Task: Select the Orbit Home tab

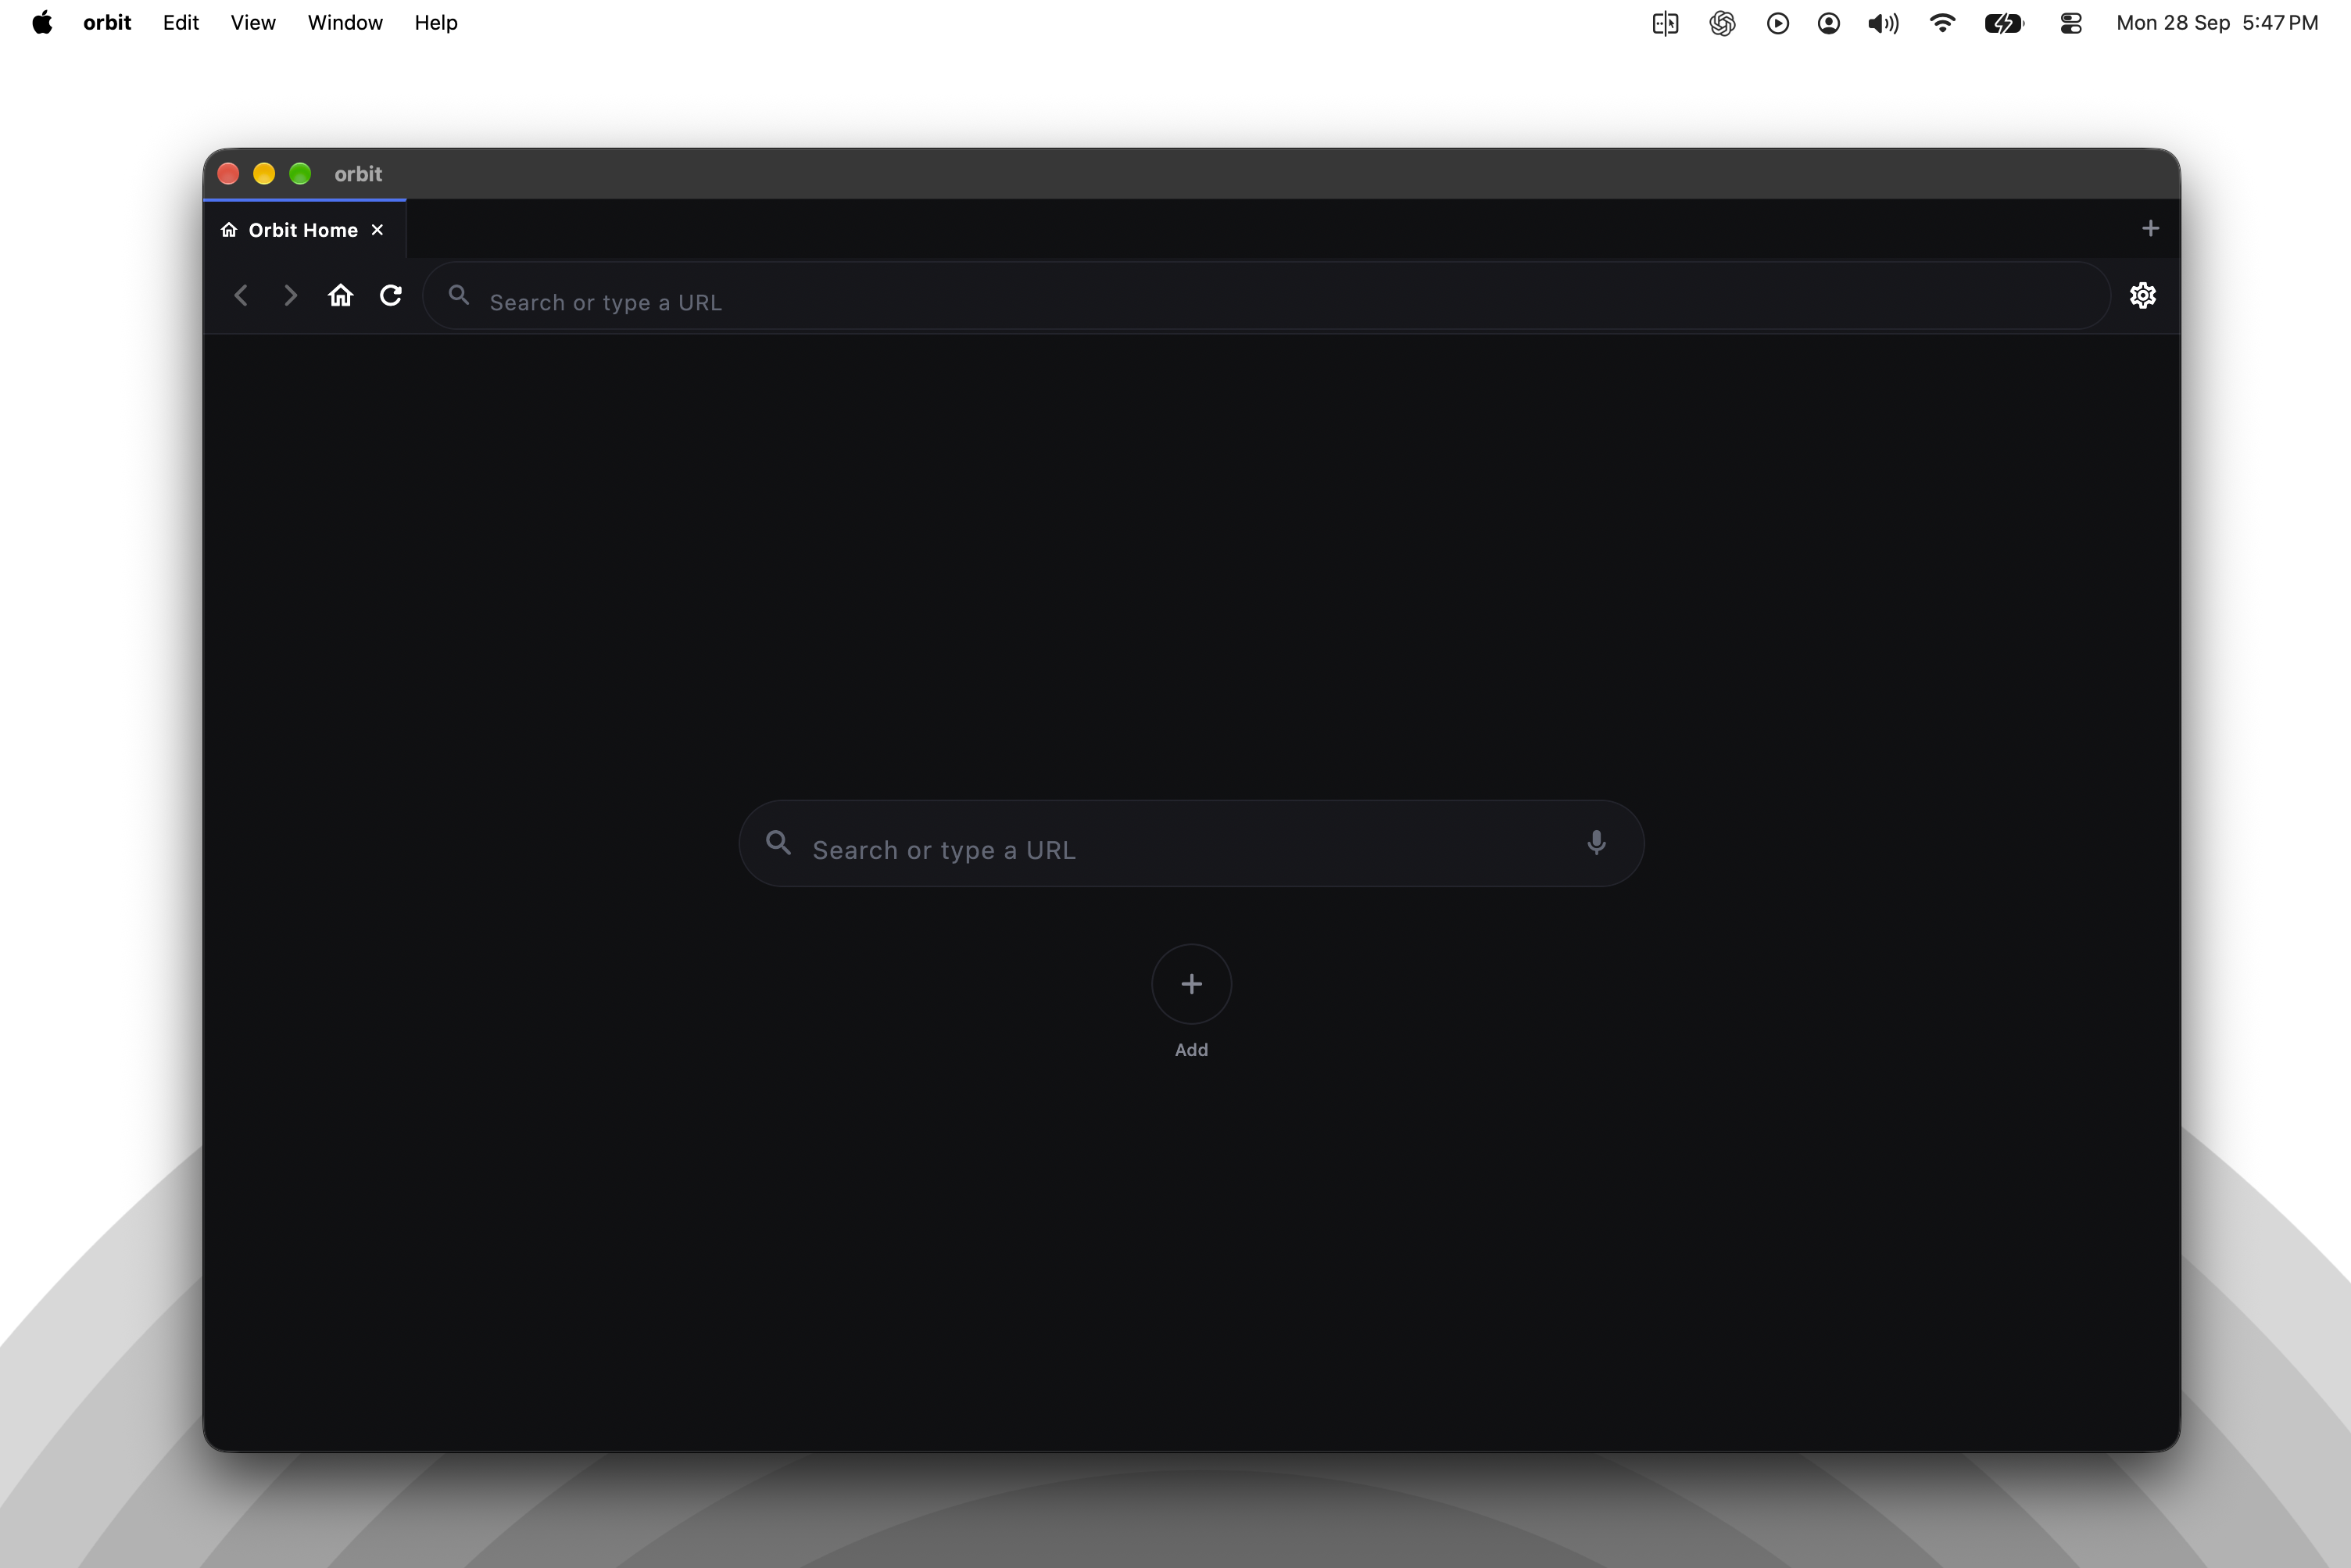Action: tap(304, 230)
